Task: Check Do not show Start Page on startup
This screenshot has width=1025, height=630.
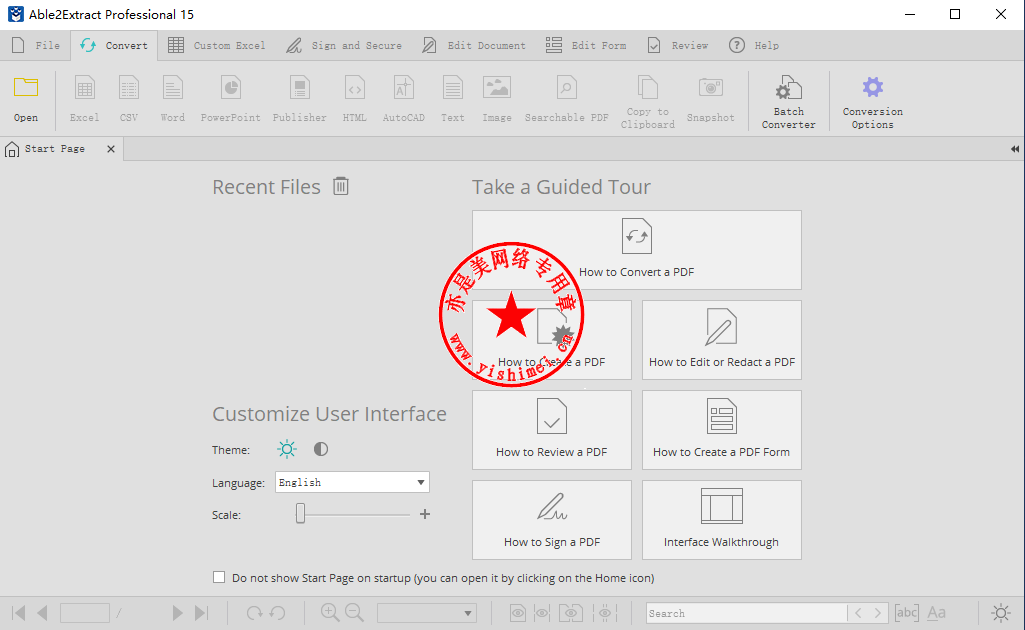Action: pos(219,577)
